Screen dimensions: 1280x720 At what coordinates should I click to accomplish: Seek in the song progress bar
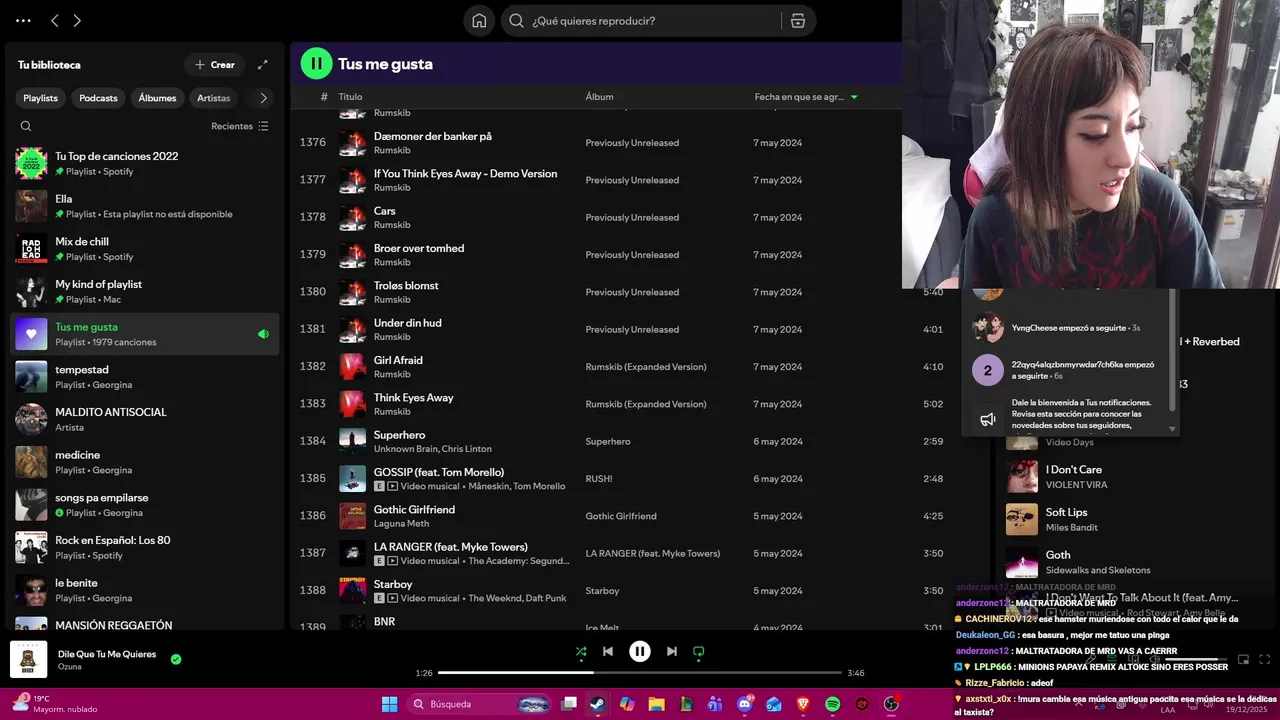[x=639, y=672]
